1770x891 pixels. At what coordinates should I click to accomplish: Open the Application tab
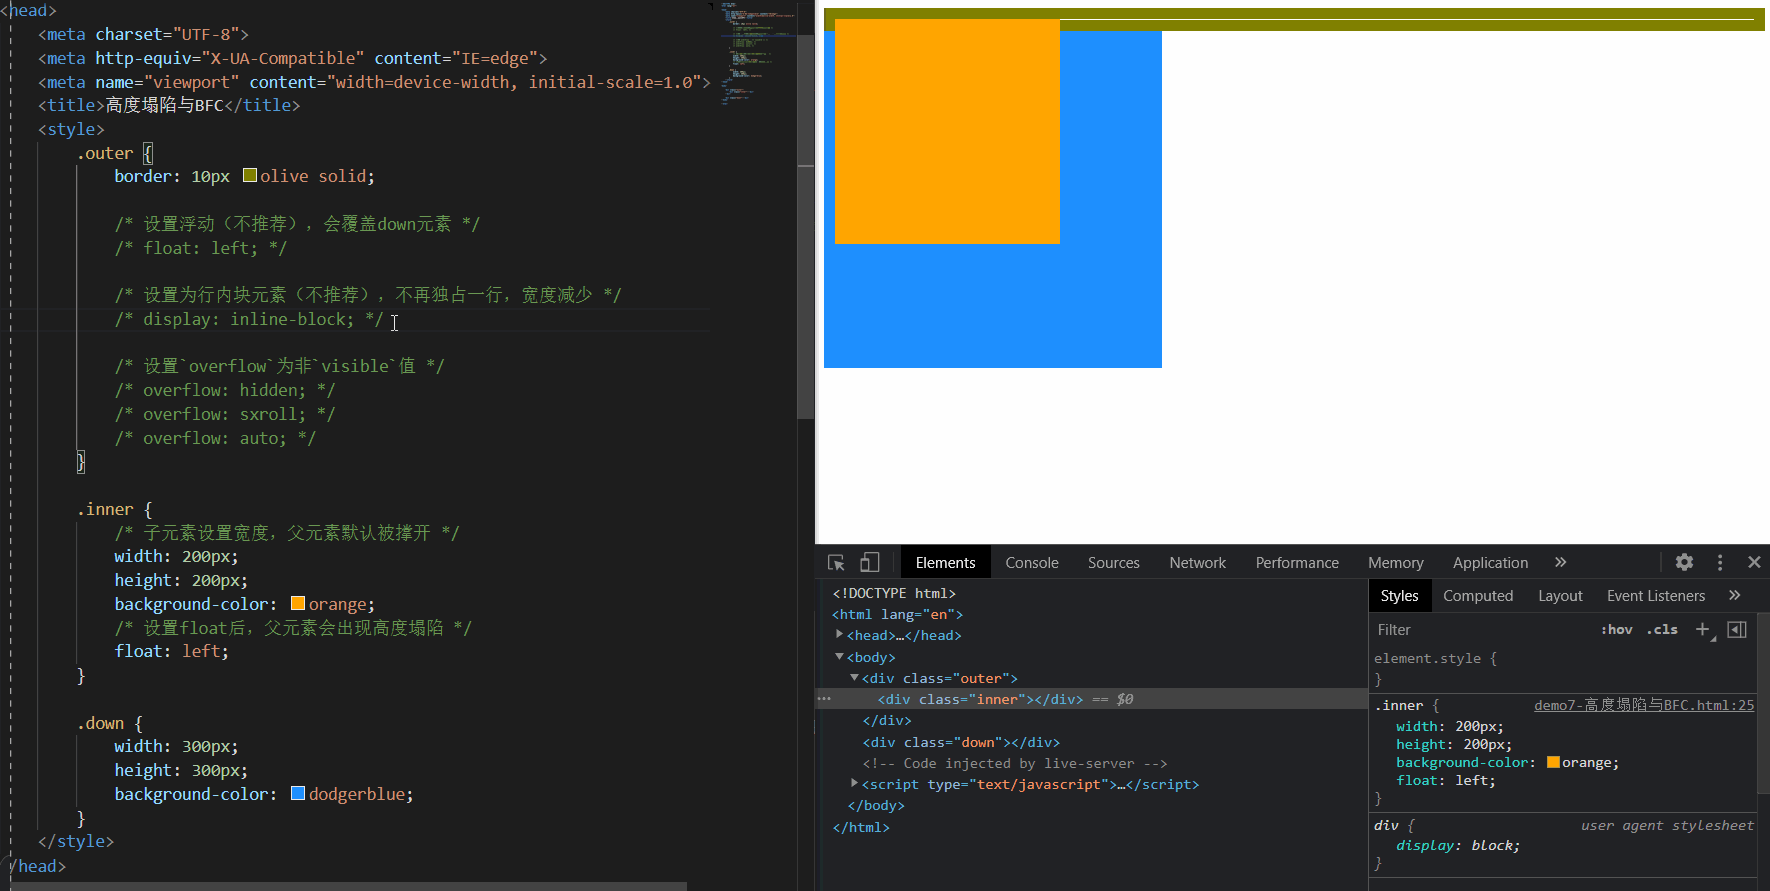click(1490, 562)
